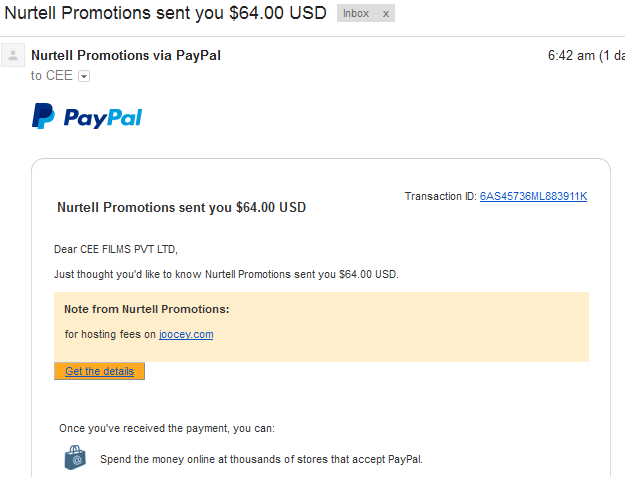Click the "Just thought you'd like to know" sentence
This screenshot has width=625, height=477.
tap(226, 274)
